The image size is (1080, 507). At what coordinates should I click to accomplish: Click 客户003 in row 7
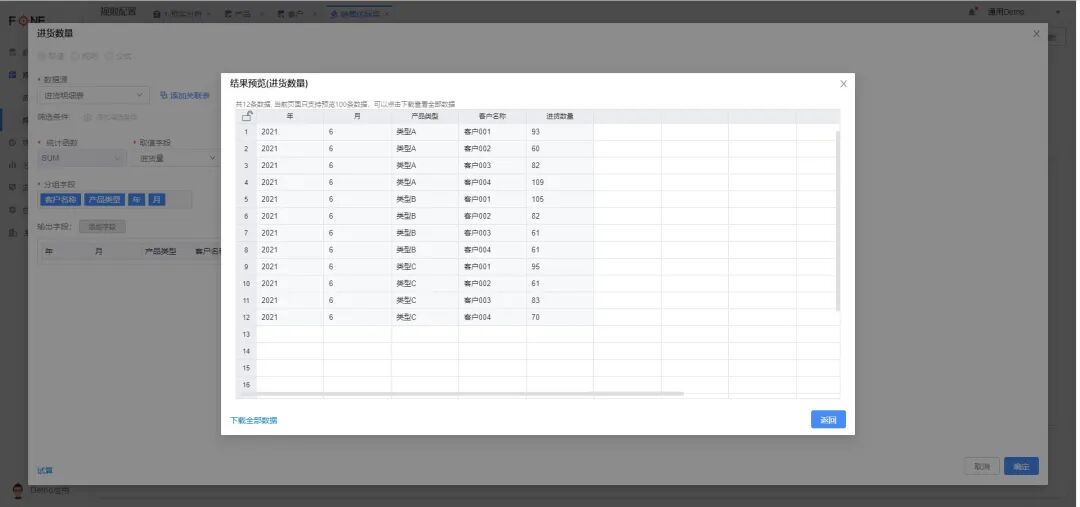pyautogui.click(x=492, y=233)
